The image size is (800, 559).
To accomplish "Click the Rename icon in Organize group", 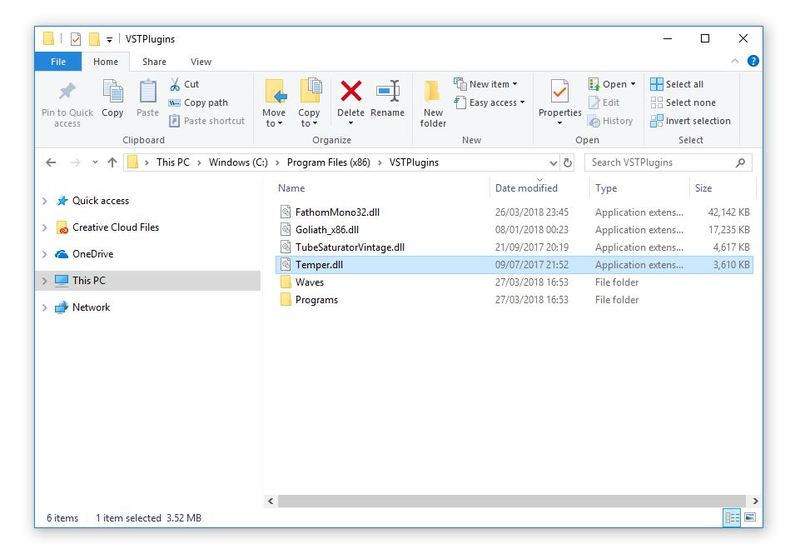I will point(387,92).
